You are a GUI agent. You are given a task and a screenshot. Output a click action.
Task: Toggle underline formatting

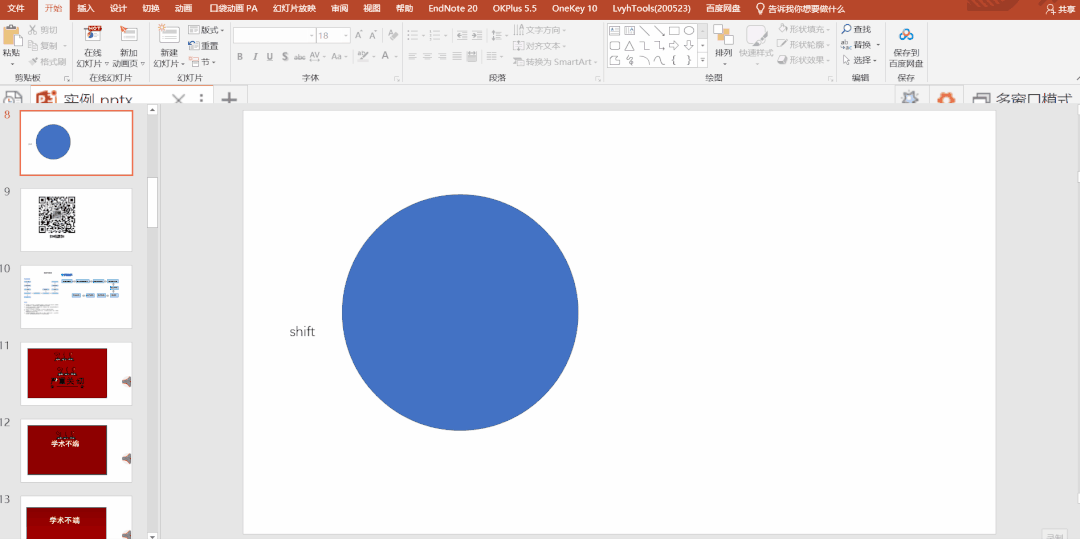pos(270,57)
